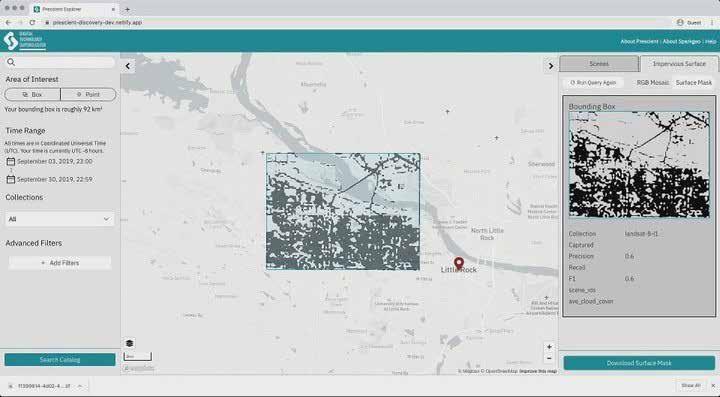Open end date calendar icon

tap(11, 179)
